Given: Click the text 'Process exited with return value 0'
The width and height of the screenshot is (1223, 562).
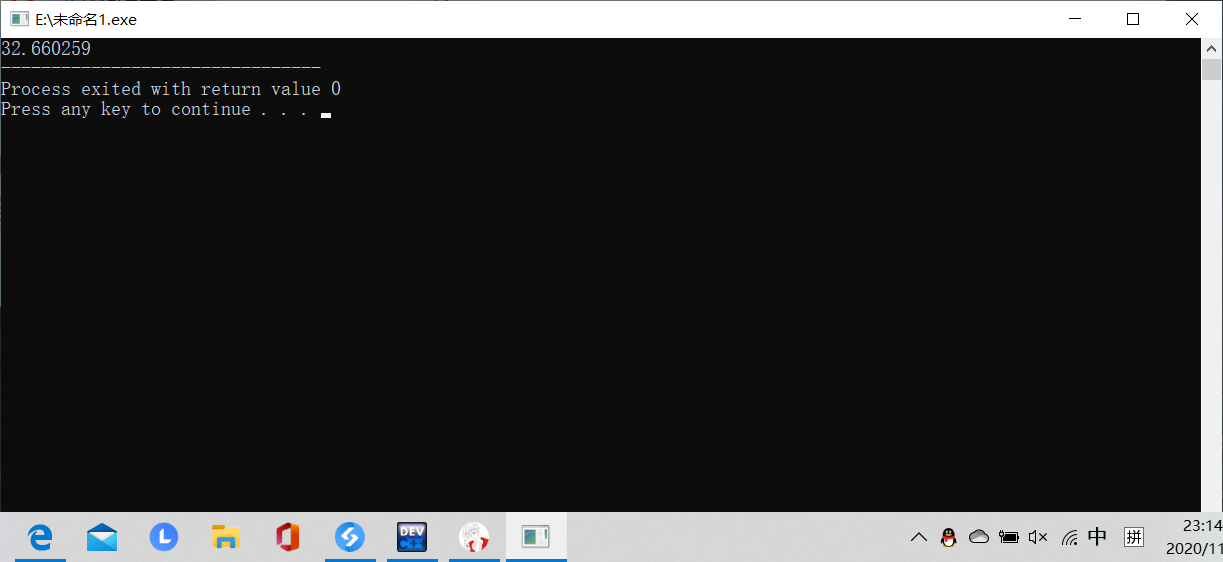Looking at the screenshot, I should pos(171,89).
